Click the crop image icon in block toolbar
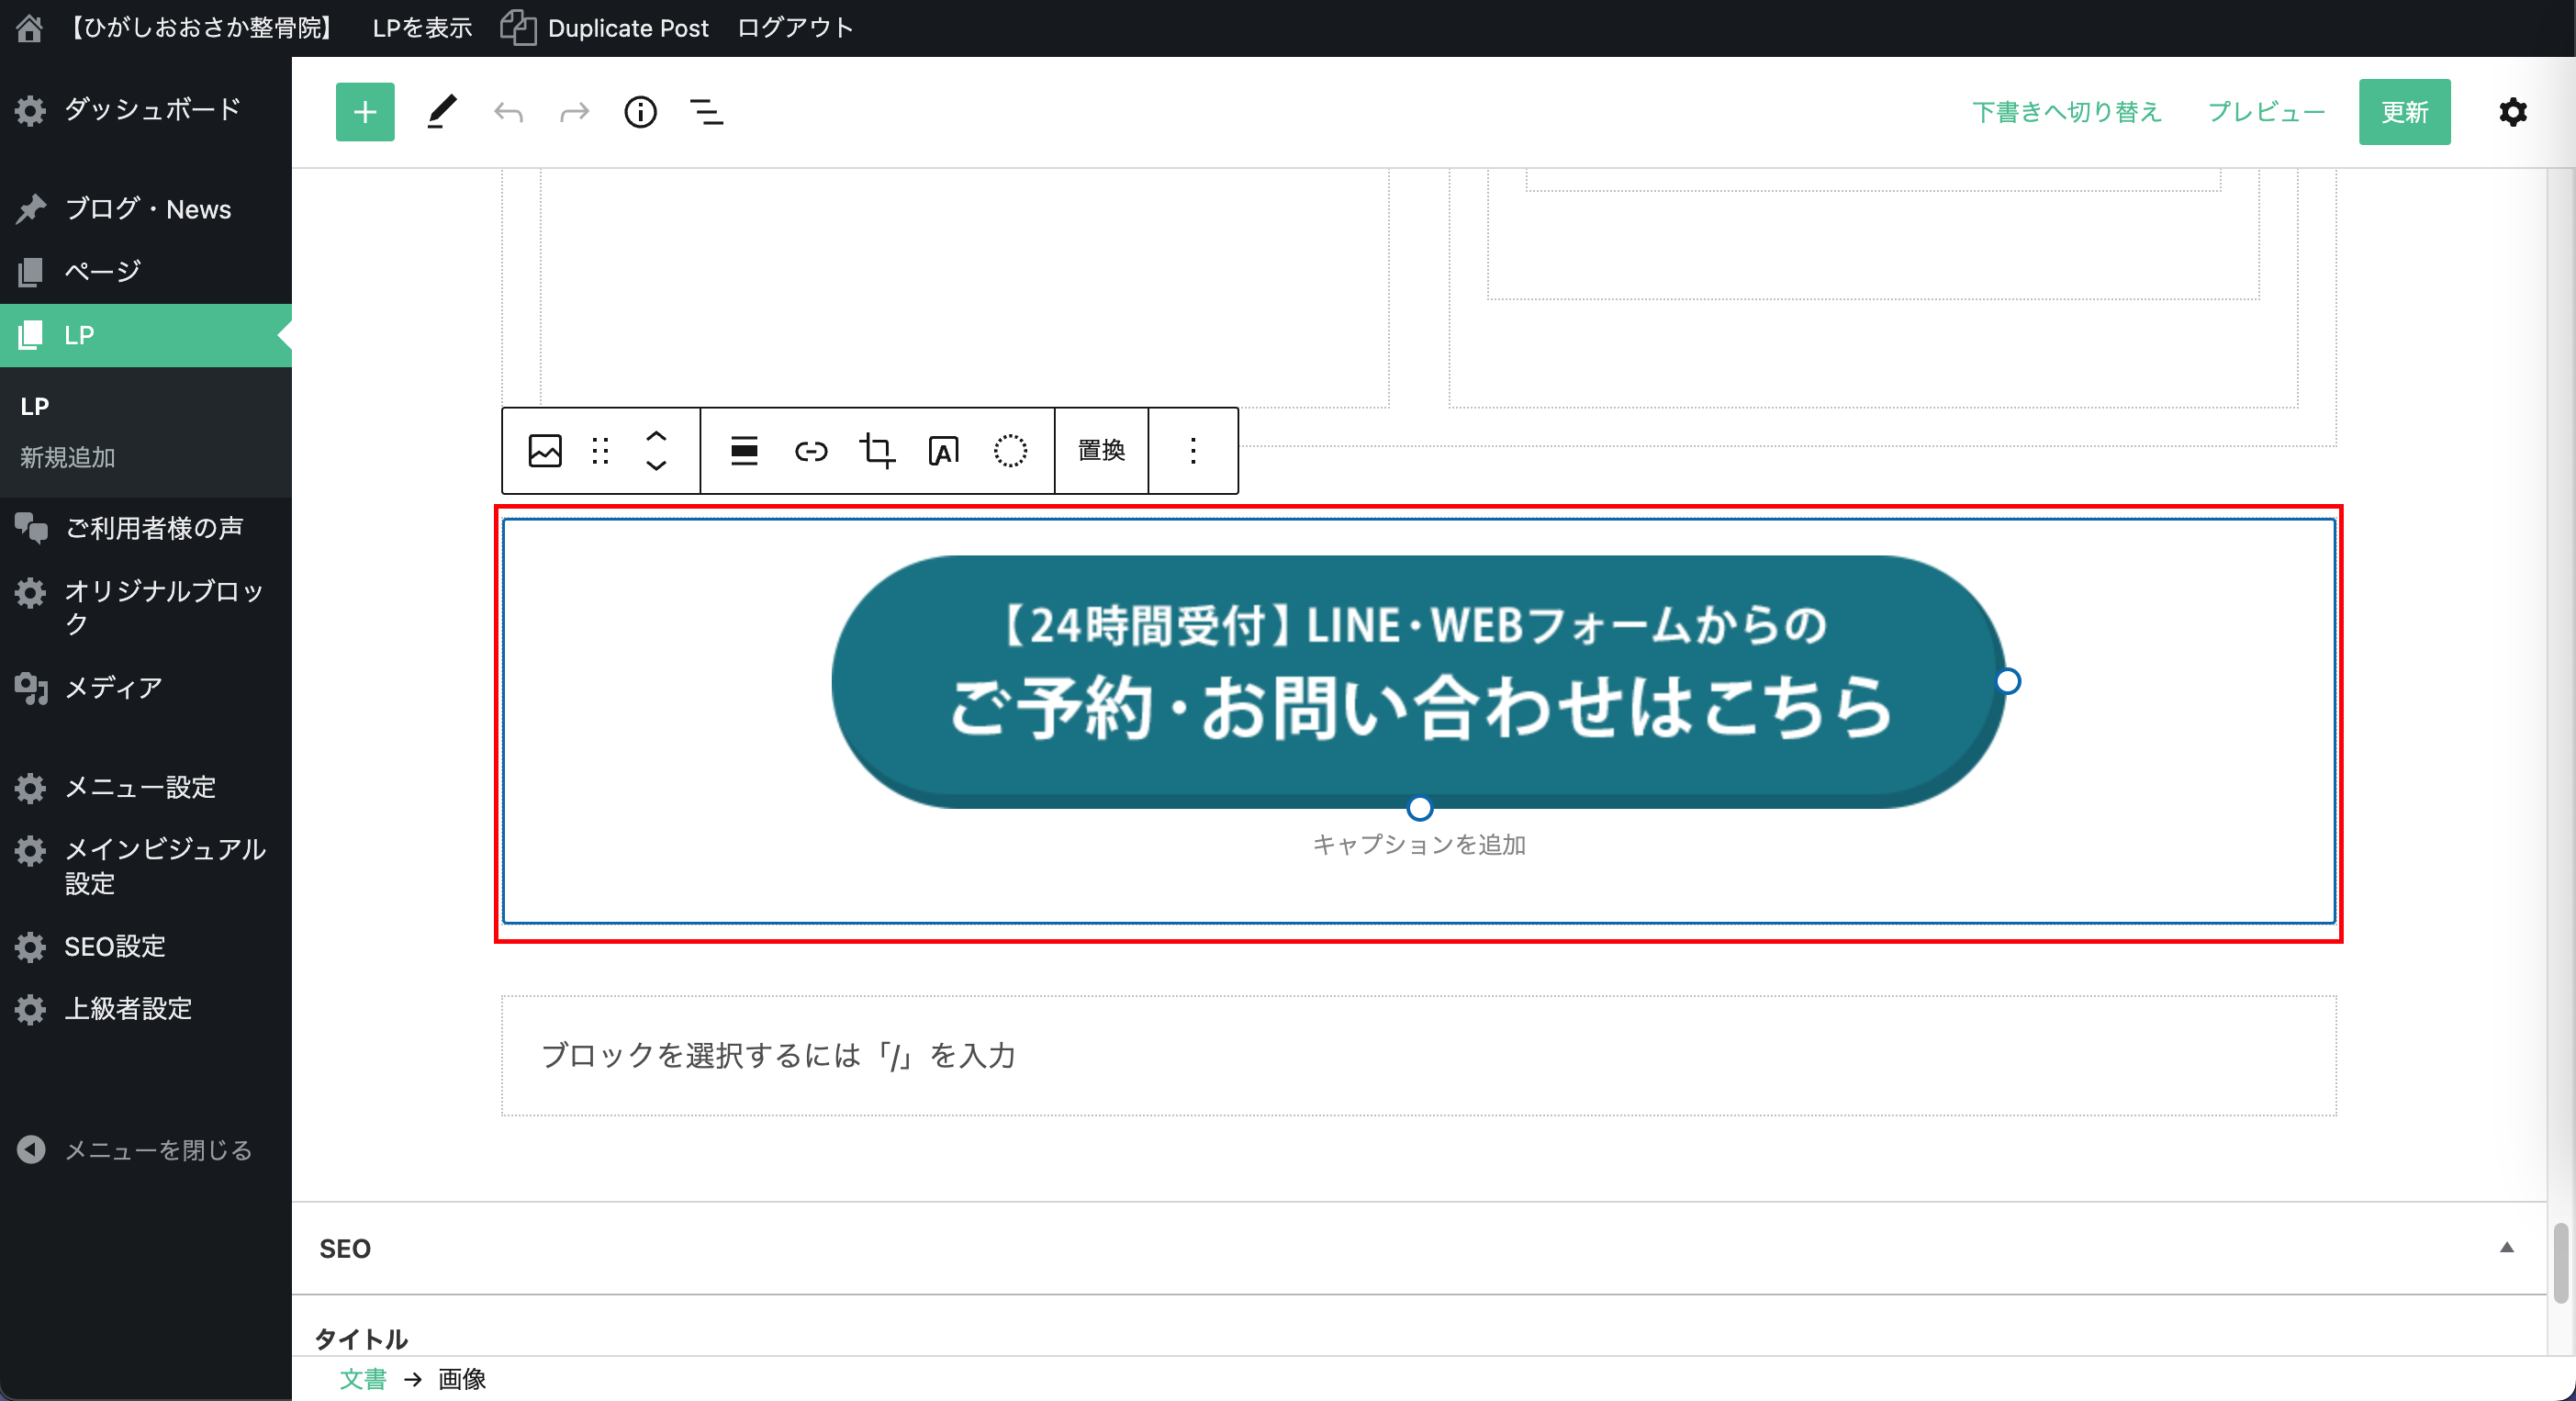Viewport: 2576px width, 1401px height. 877,451
